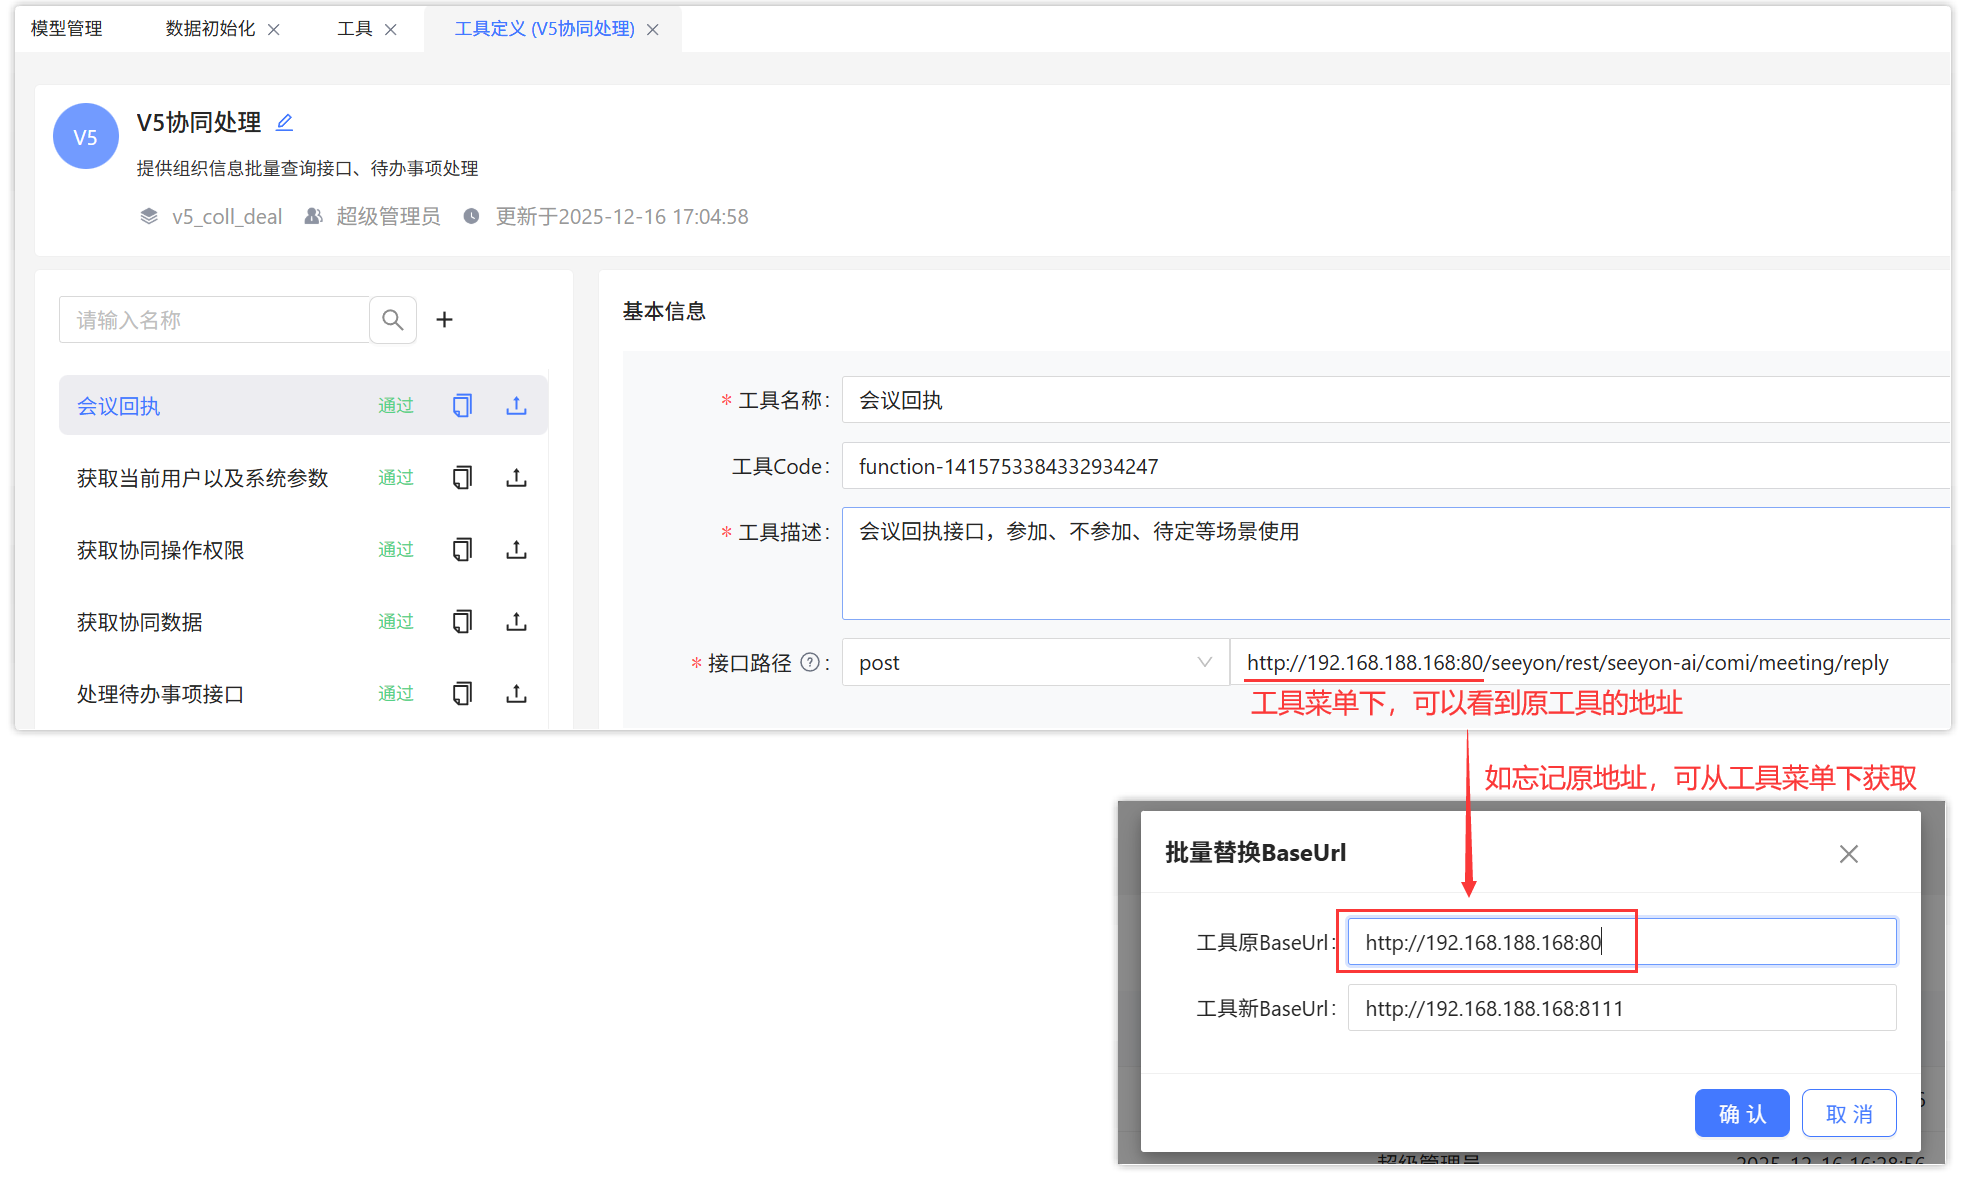
Task: Copy the 处理待办事项接口 tool
Action: pyautogui.click(x=462, y=694)
